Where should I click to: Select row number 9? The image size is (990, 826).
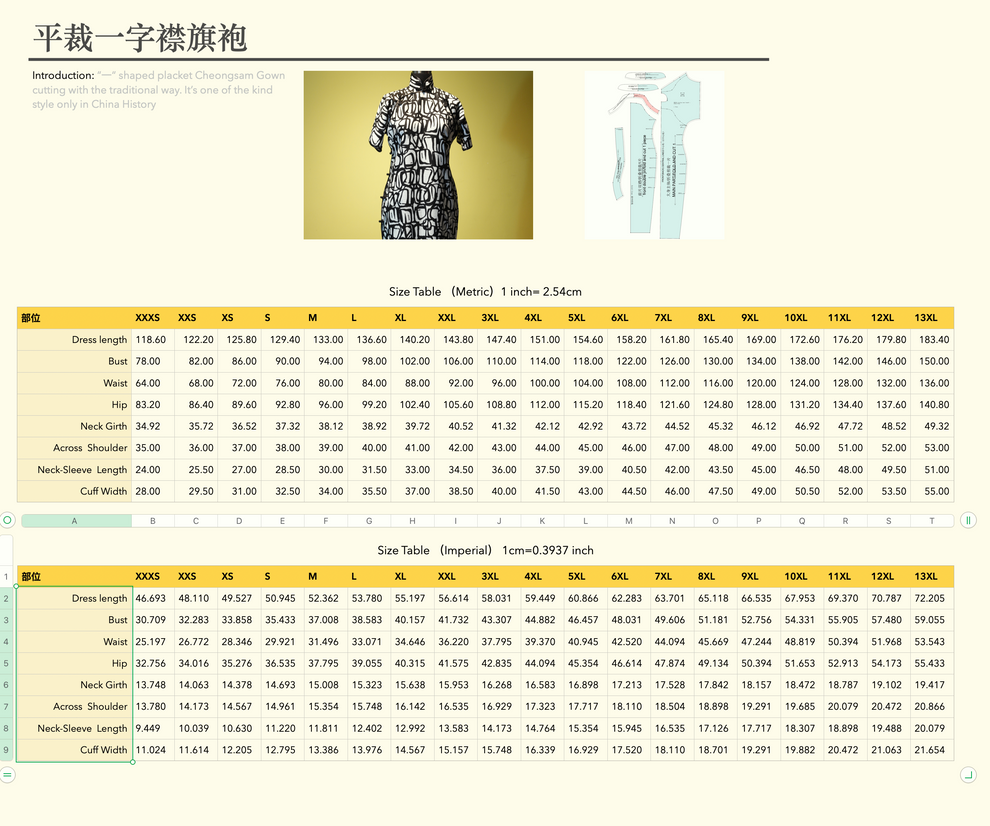(8, 750)
